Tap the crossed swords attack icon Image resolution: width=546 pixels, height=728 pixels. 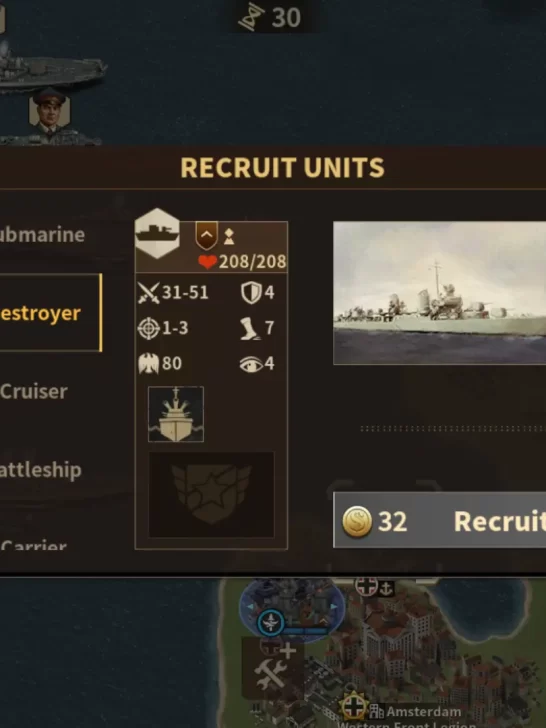pyautogui.click(x=149, y=293)
